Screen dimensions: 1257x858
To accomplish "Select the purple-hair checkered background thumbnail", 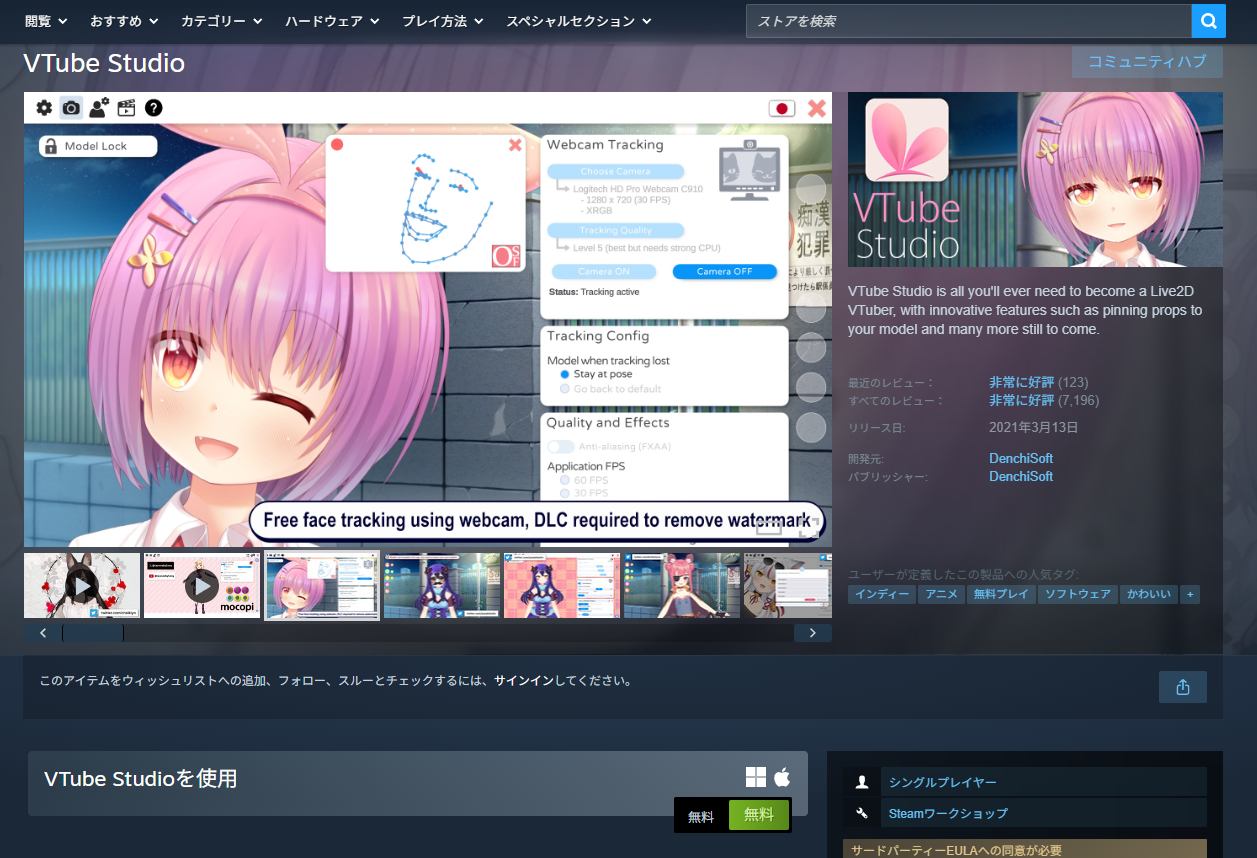I will click(x=562, y=585).
